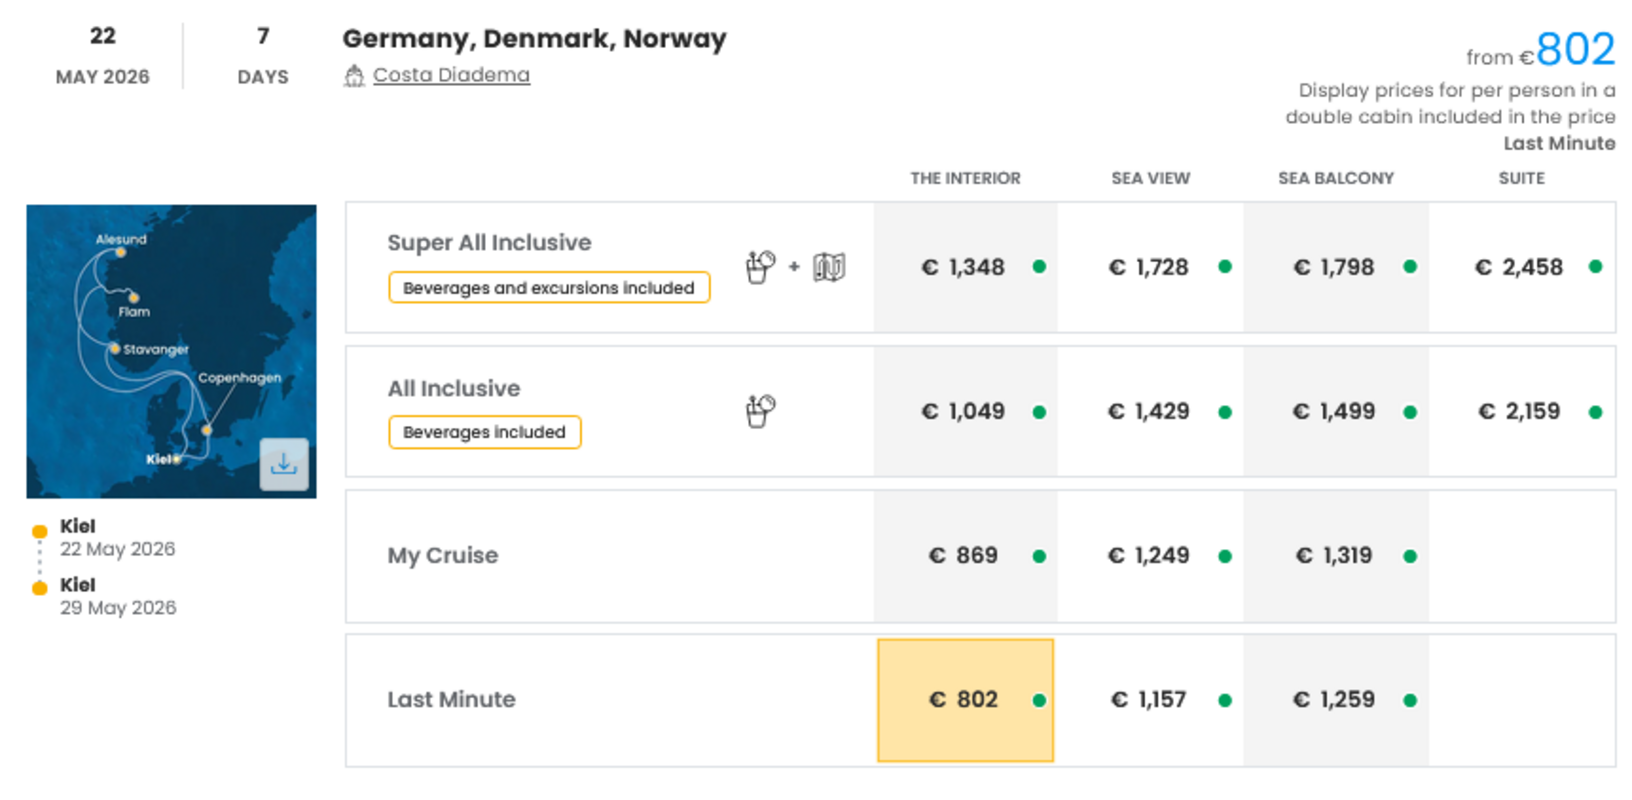The width and height of the screenshot is (1632, 800).
Task: Click the Suite column header
Action: pyautogui.click(x=1521, y=178)
